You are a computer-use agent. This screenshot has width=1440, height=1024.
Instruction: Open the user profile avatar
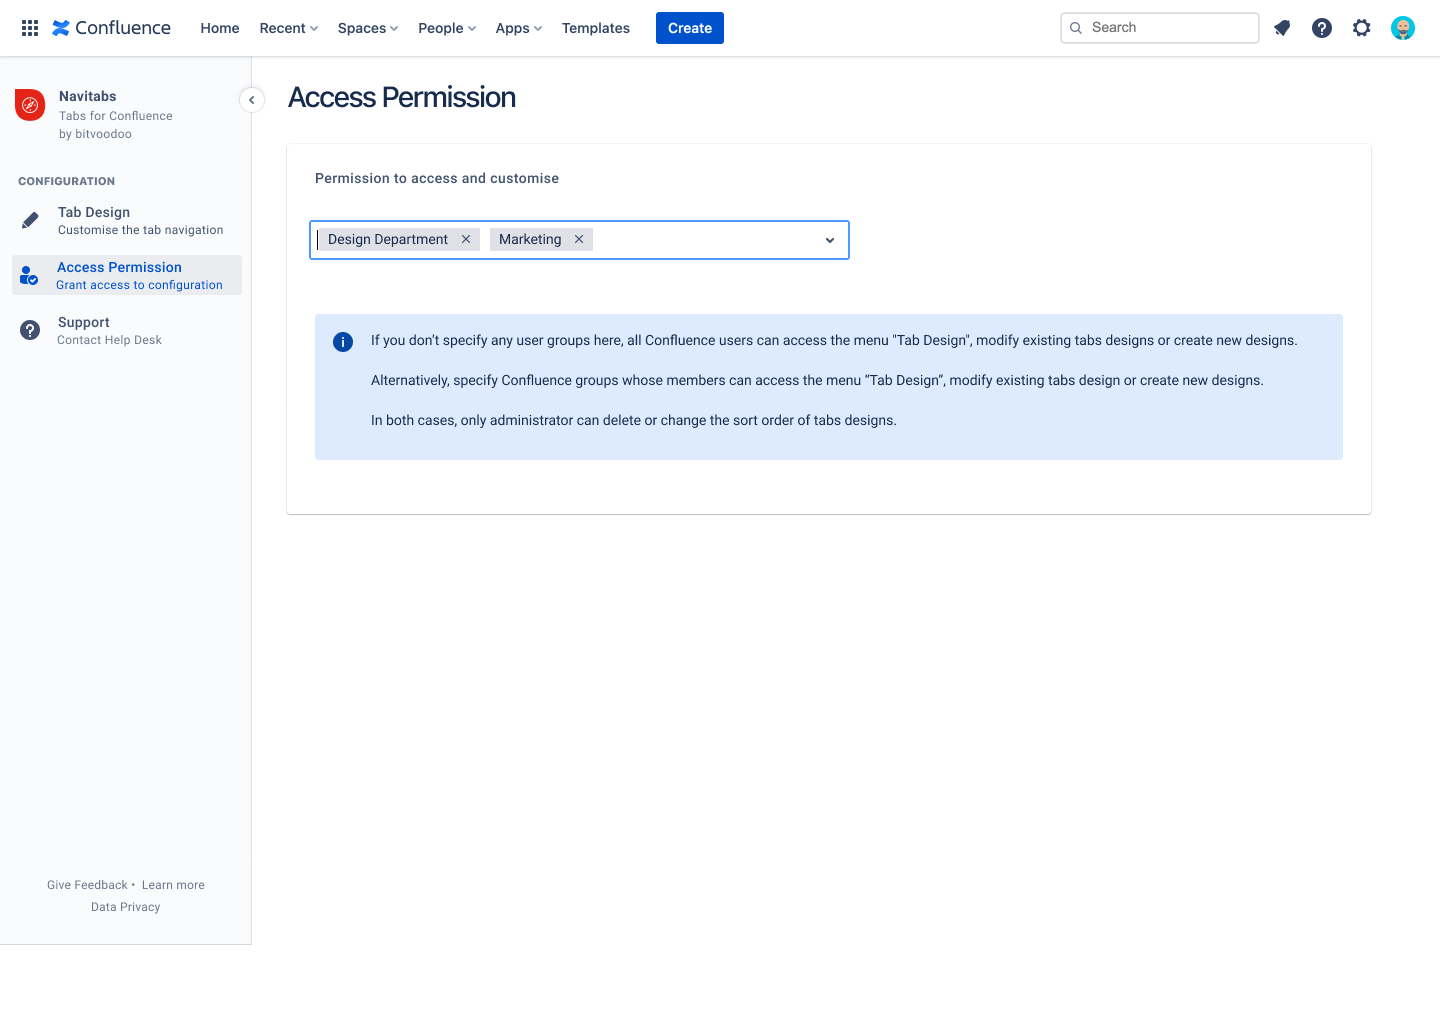coord(1403,28)
